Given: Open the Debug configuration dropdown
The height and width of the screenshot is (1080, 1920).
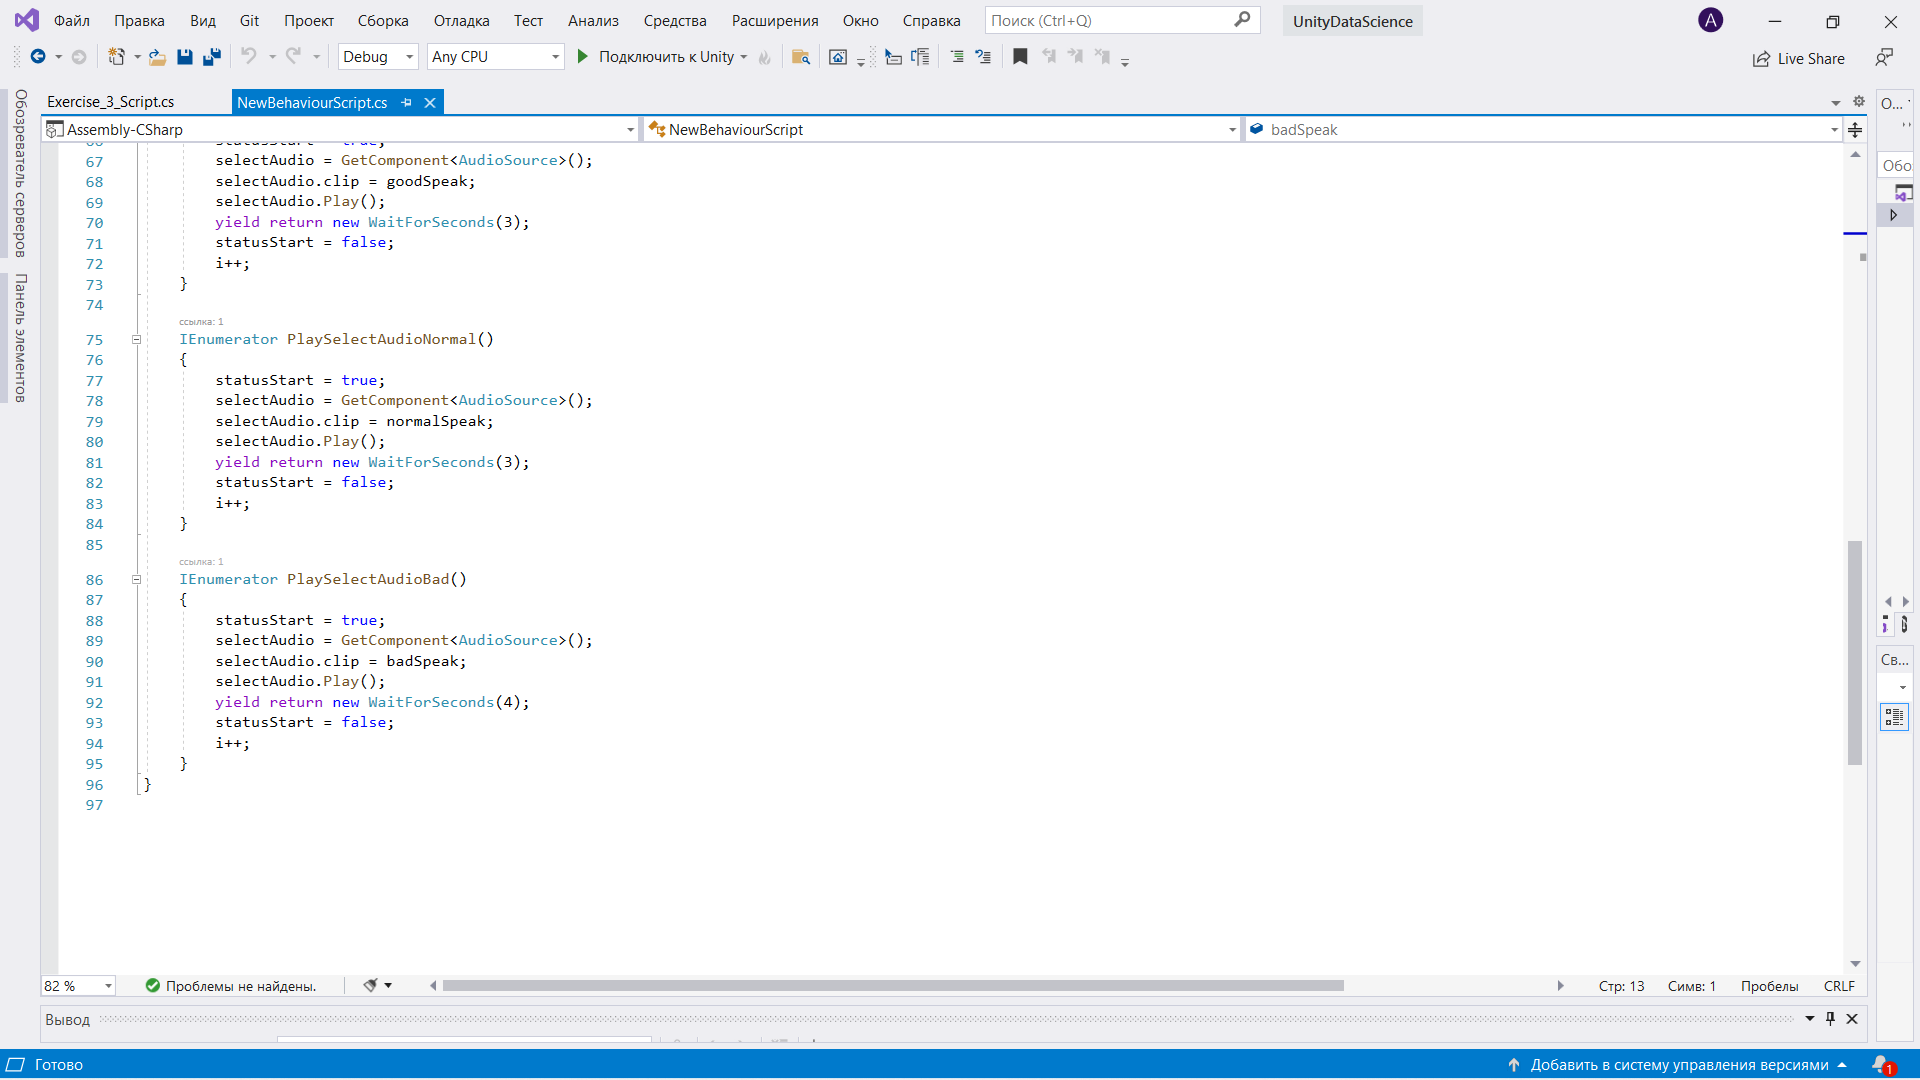Looking at the screenshot, I should click(378, 57).
